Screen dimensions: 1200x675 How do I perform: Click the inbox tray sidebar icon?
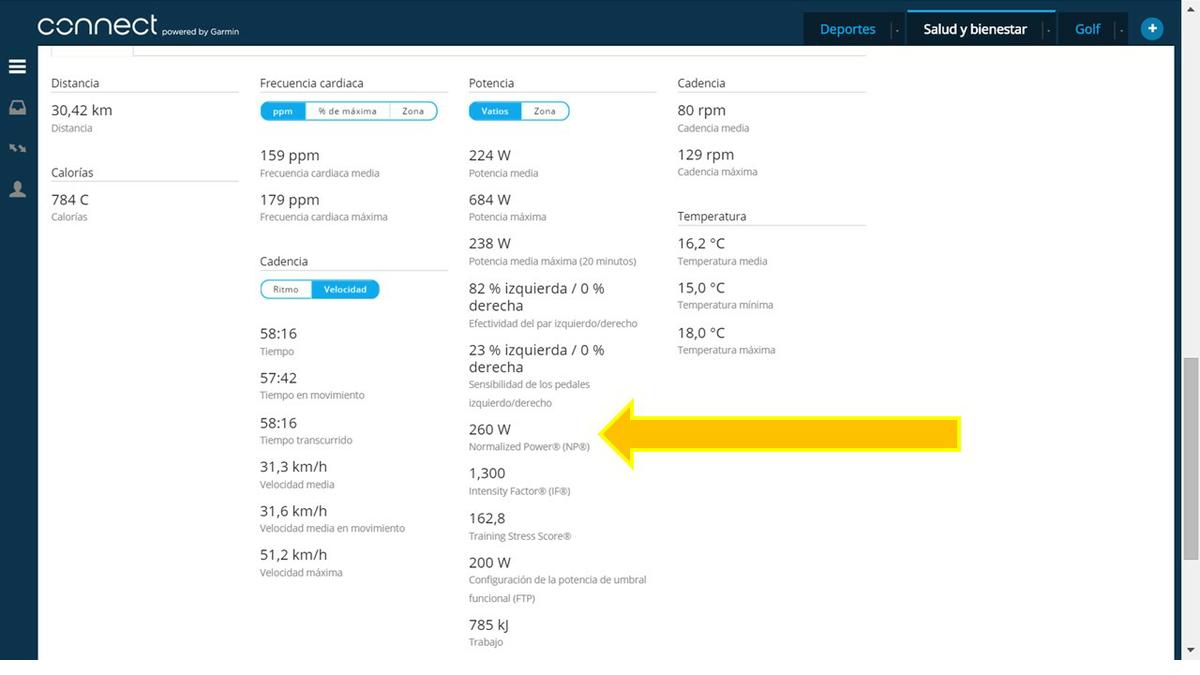(x=17, y=108)
